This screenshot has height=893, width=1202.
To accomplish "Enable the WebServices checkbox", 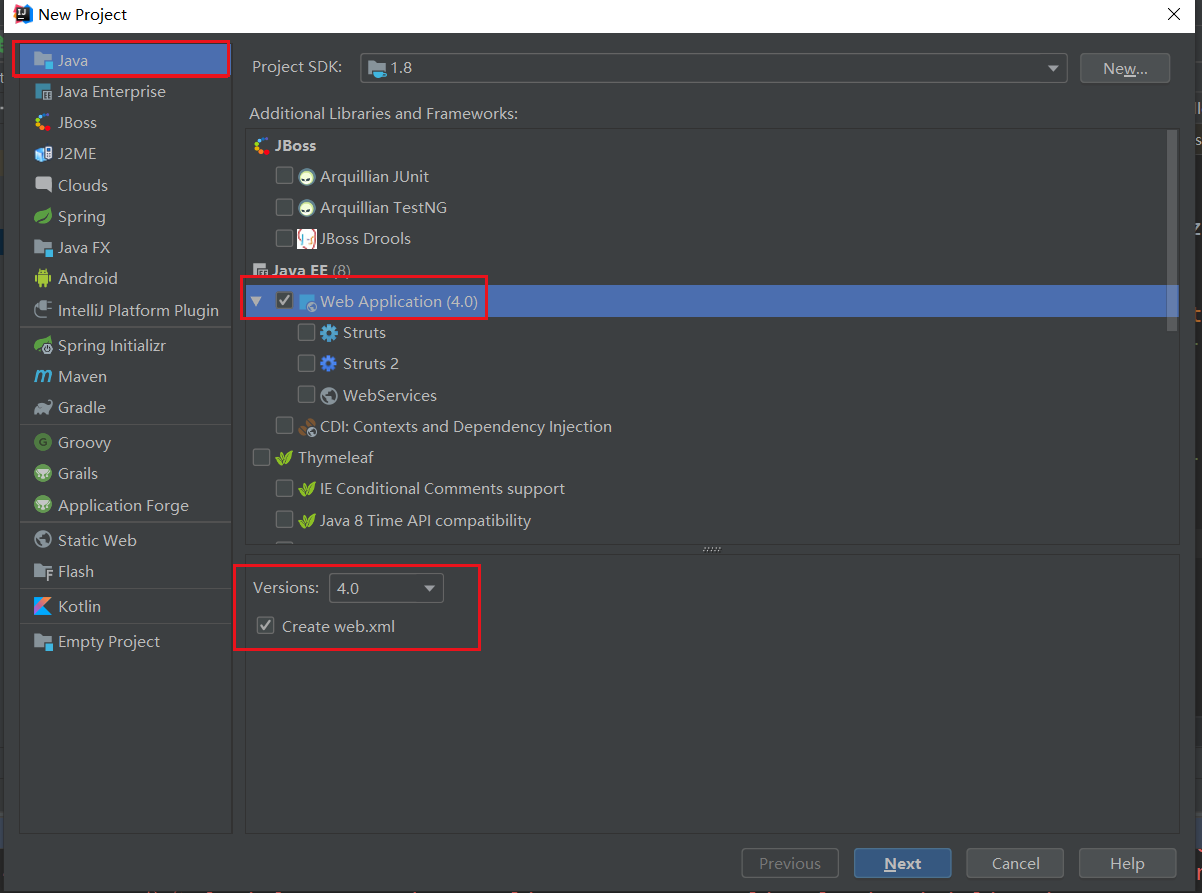I will coord(307,395).
